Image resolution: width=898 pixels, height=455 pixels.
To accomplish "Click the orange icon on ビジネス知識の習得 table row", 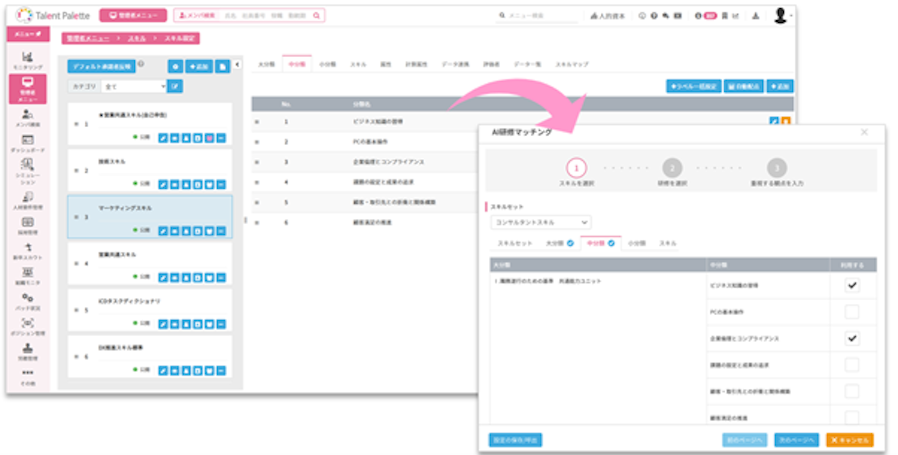I will tap(786, 121).
